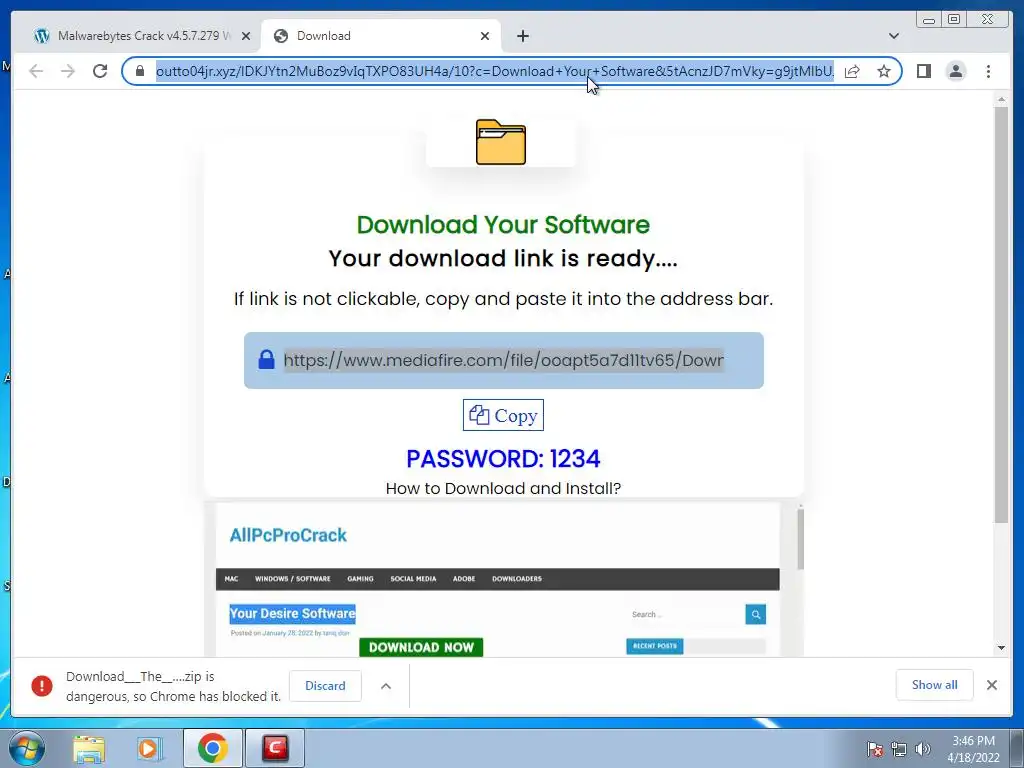Click the browser forward arrow
Screen dimensions: 1024x768
pos(68,71)
